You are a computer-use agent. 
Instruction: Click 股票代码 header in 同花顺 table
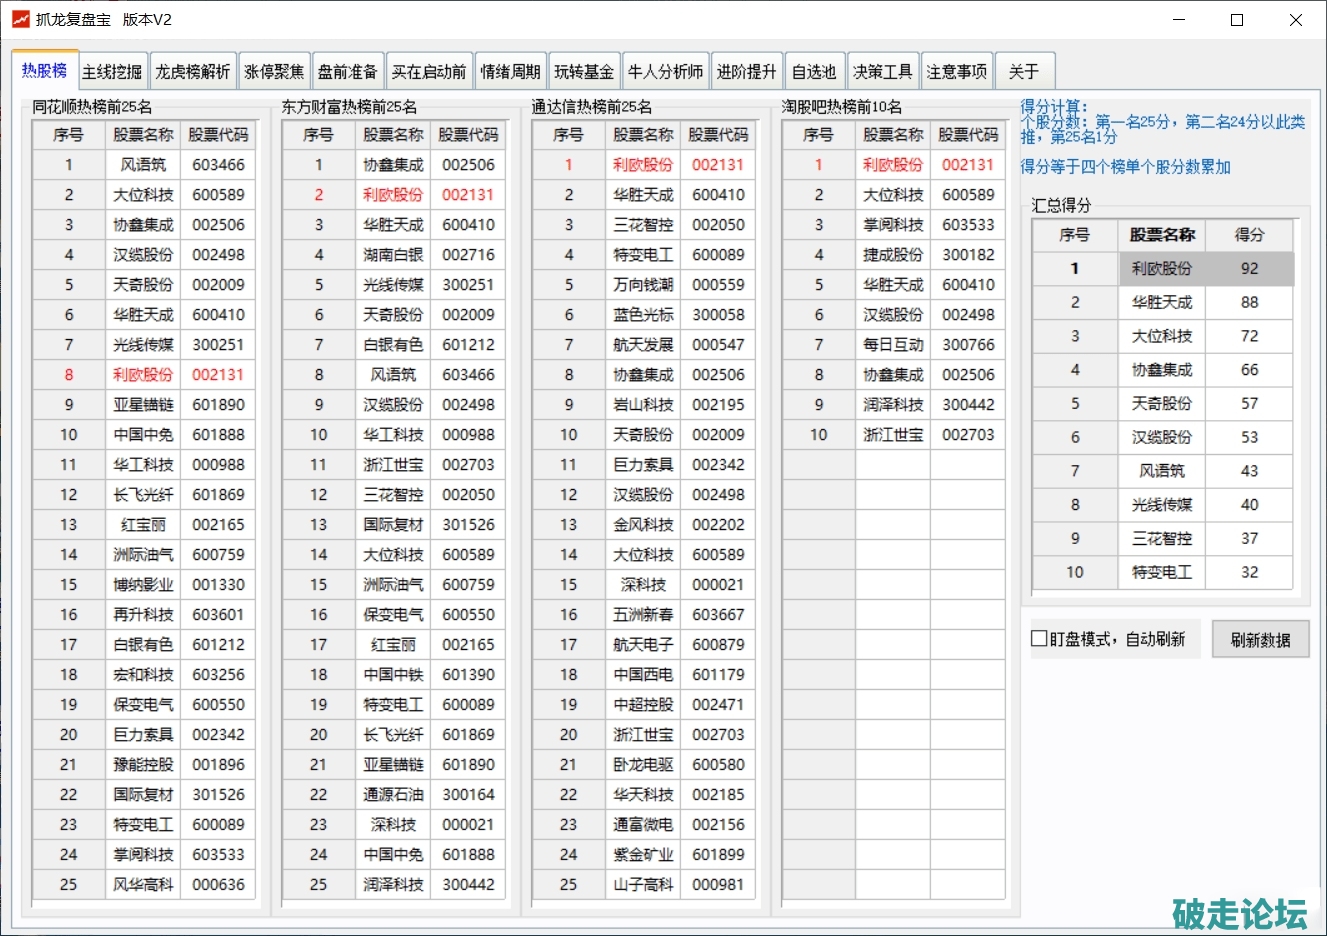point(218,135)
